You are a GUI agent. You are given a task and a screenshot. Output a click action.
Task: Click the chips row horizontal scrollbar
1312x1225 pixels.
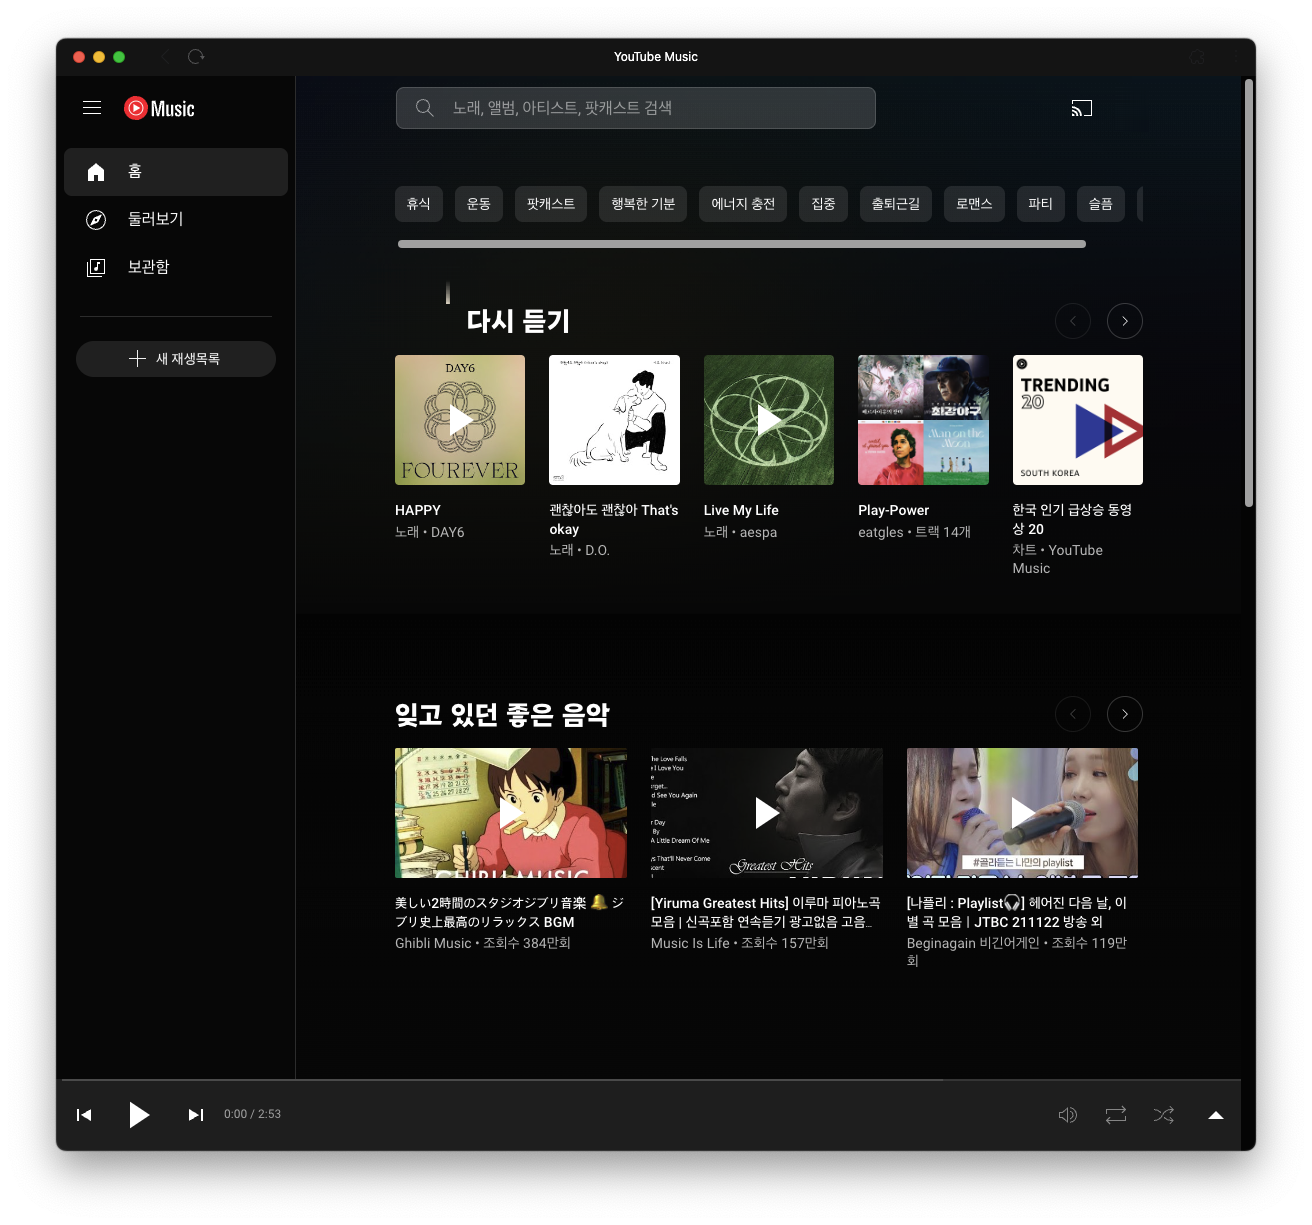(x=742, y=244)
